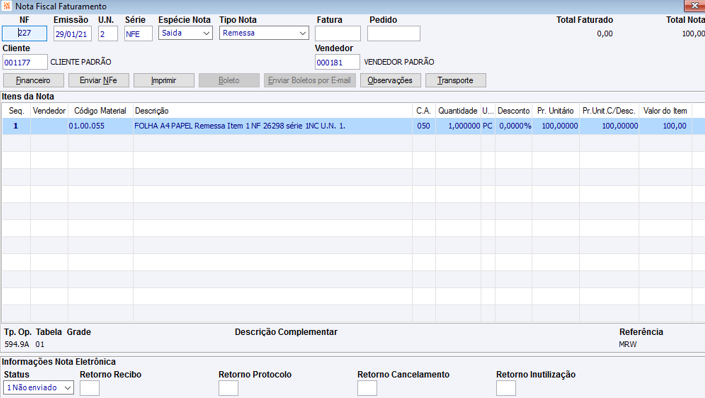Screen dimensions: 705x398
Task: Click the NF number field
Action: pyautogui.click(x=24, y=33)
